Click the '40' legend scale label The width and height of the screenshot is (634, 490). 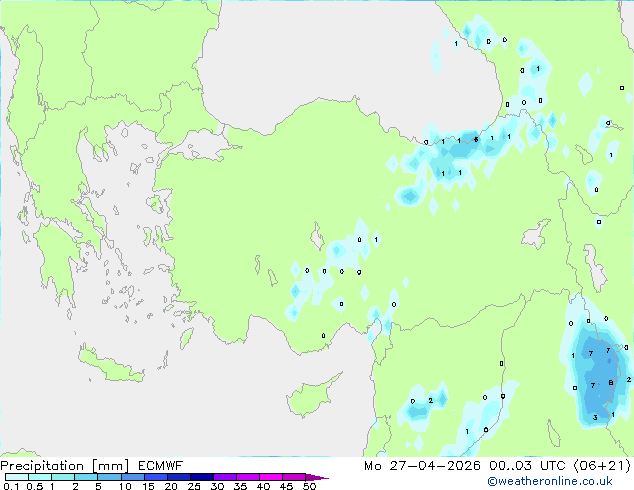263,486
